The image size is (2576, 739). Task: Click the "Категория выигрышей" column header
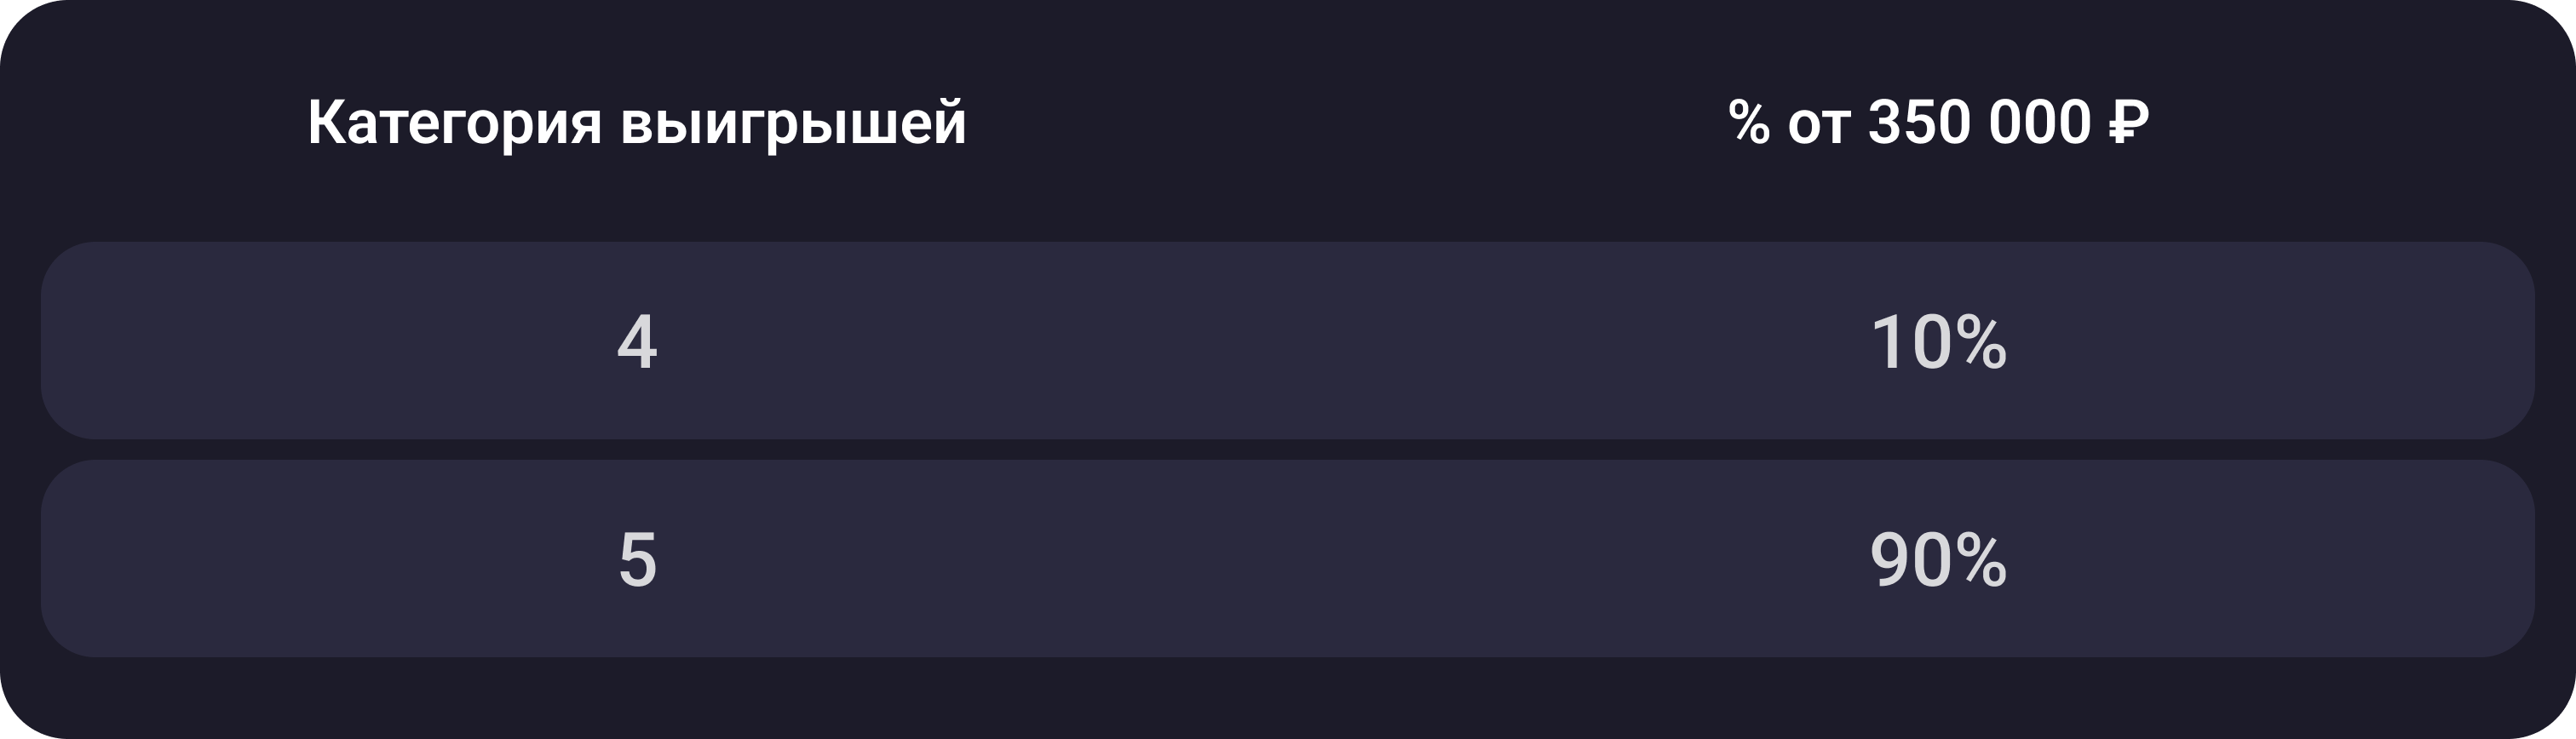pos(636,123)
